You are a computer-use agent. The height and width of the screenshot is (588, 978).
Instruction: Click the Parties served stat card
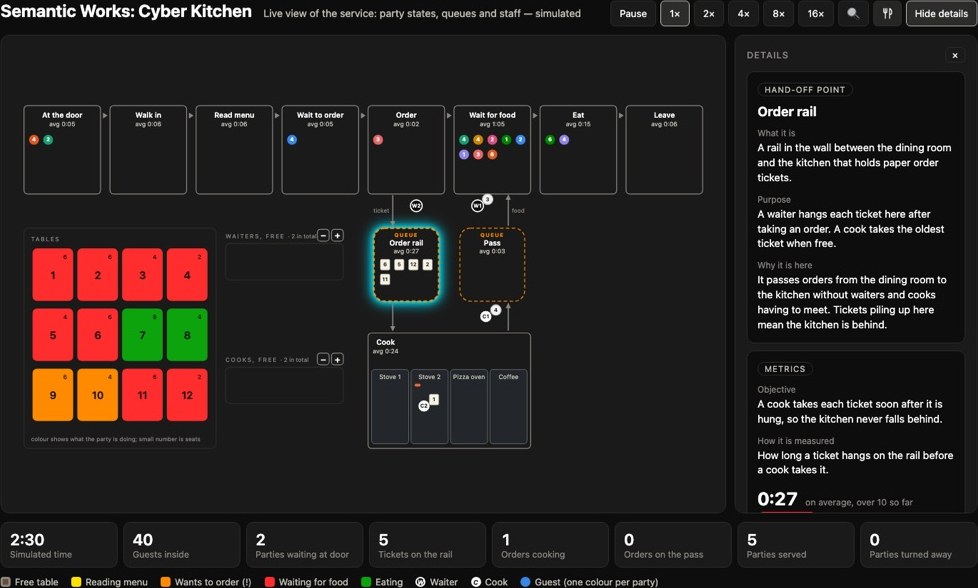796,545
